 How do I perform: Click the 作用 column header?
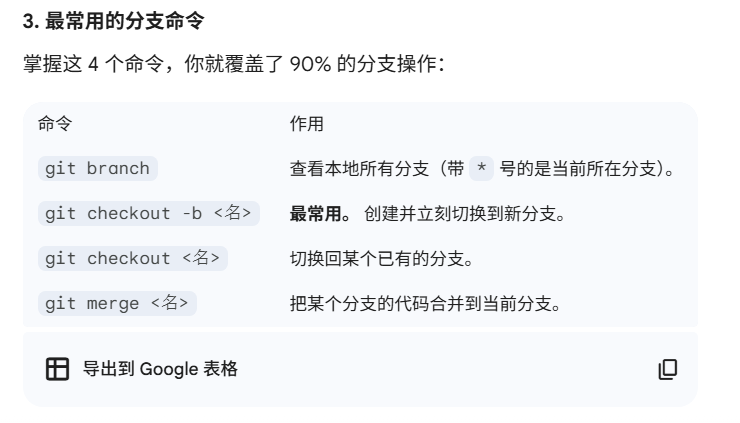(x=307, y=124)
